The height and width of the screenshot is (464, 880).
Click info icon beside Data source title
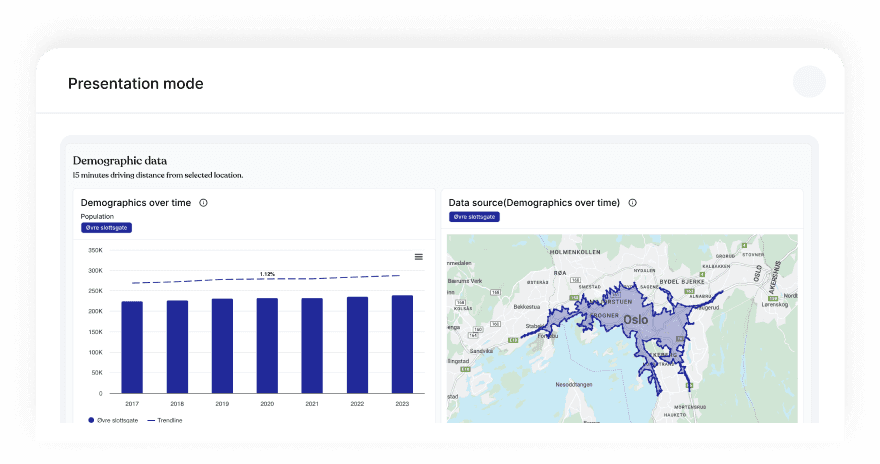pos(632,203)
